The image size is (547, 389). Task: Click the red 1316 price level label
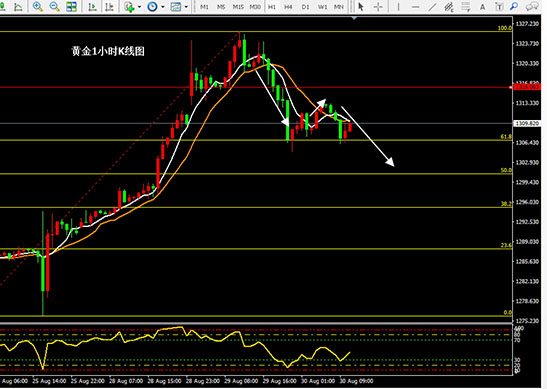(527, 87)
